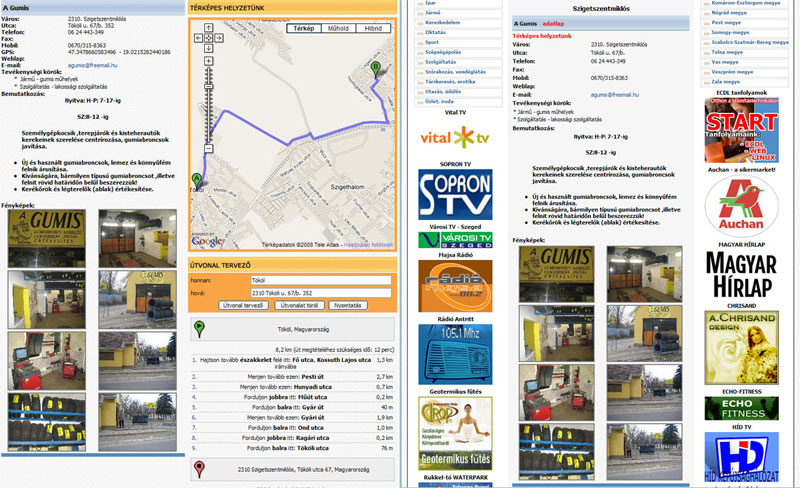This screenshot has width=800, height=488.
Task: Open the Szórakozás, vendéglátás category
Action: tap(455, 72)
